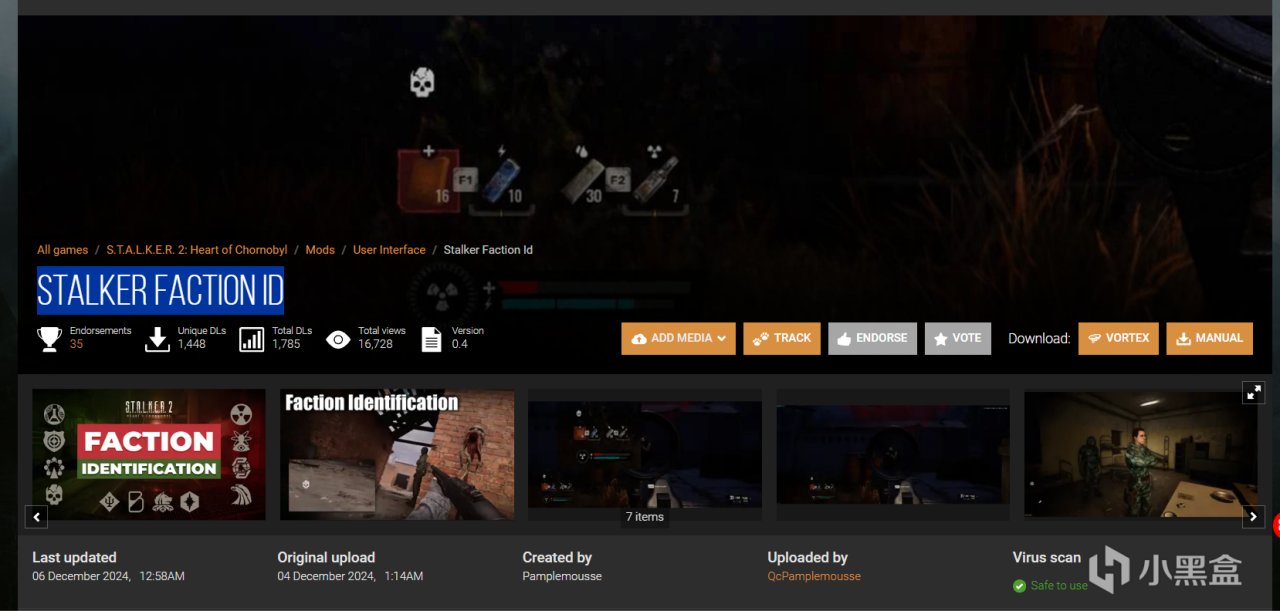
Task: Click the 7 items gallery counter
Action: click(645, 517)
